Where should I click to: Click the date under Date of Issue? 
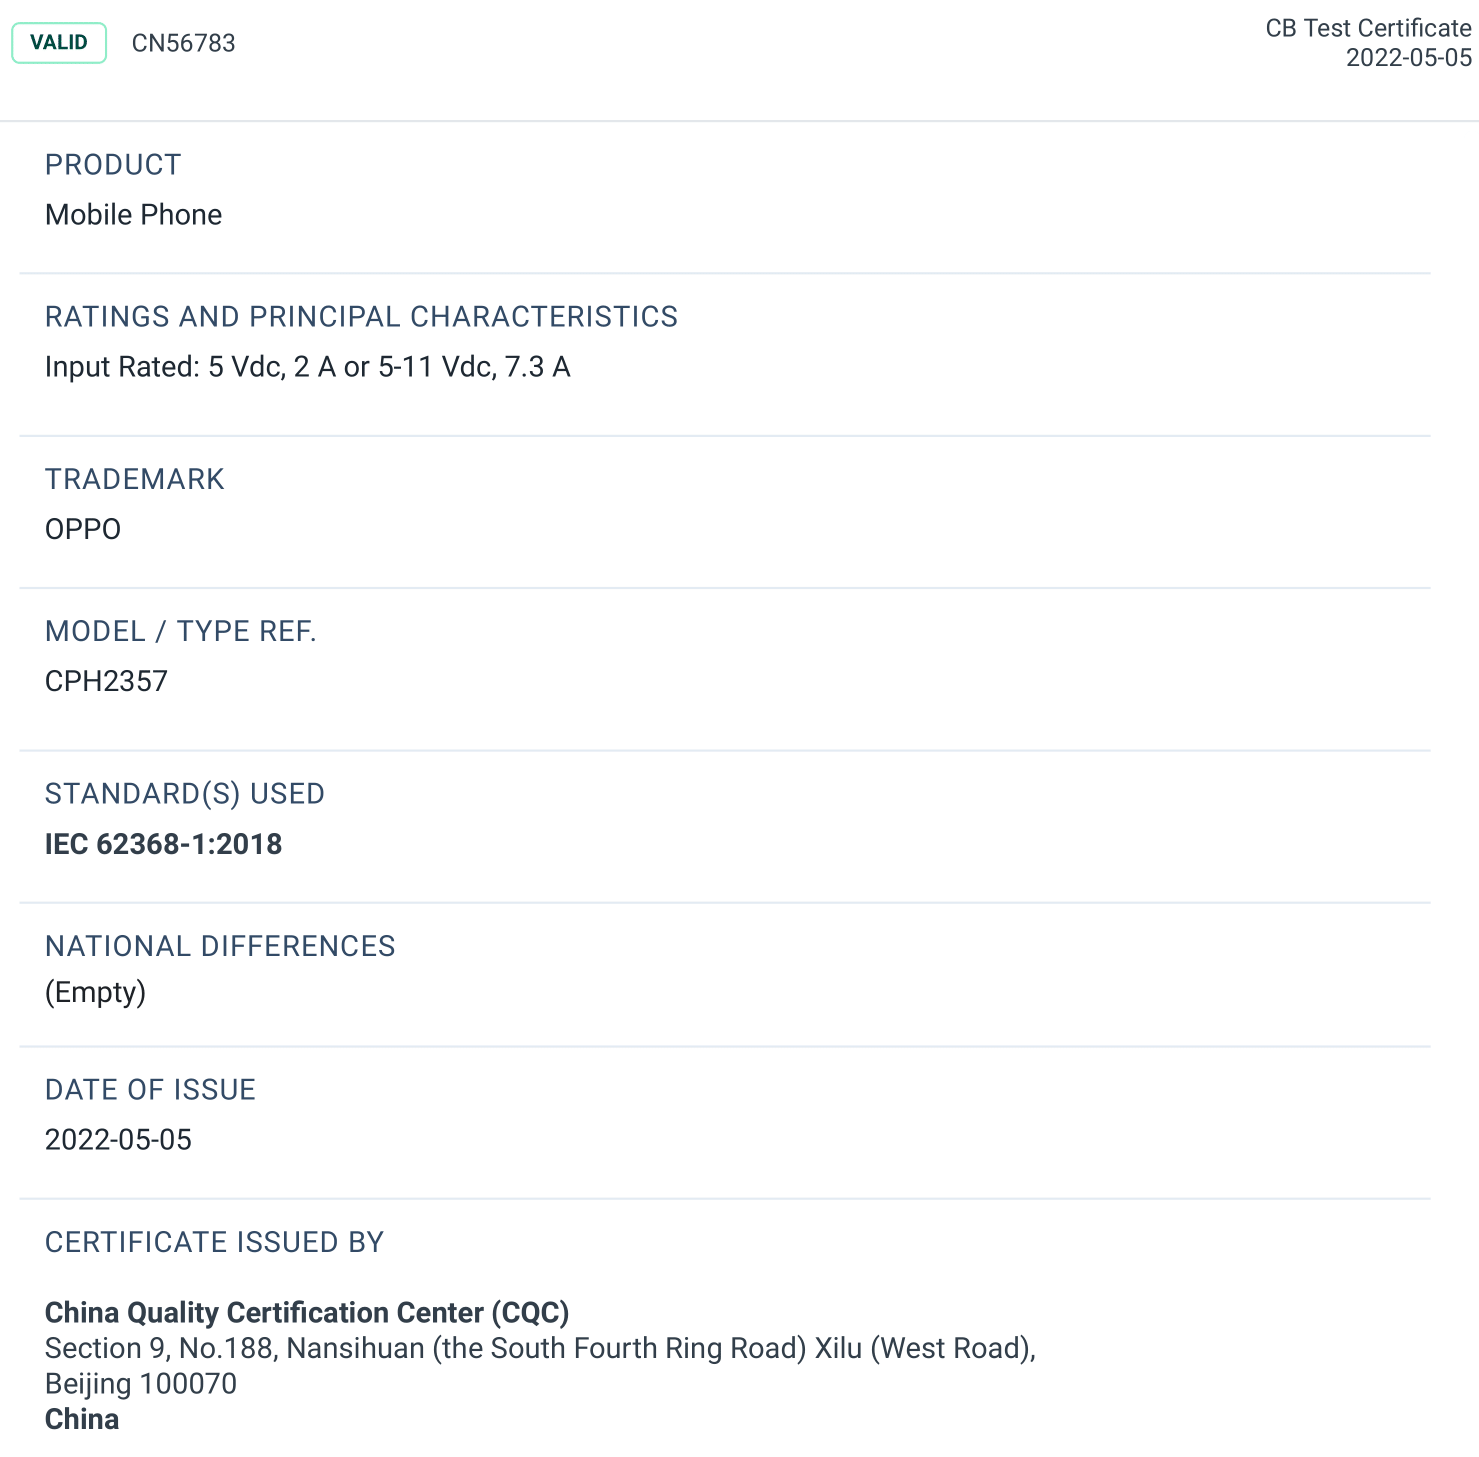pyautogui.click(x=118, y=1140)
